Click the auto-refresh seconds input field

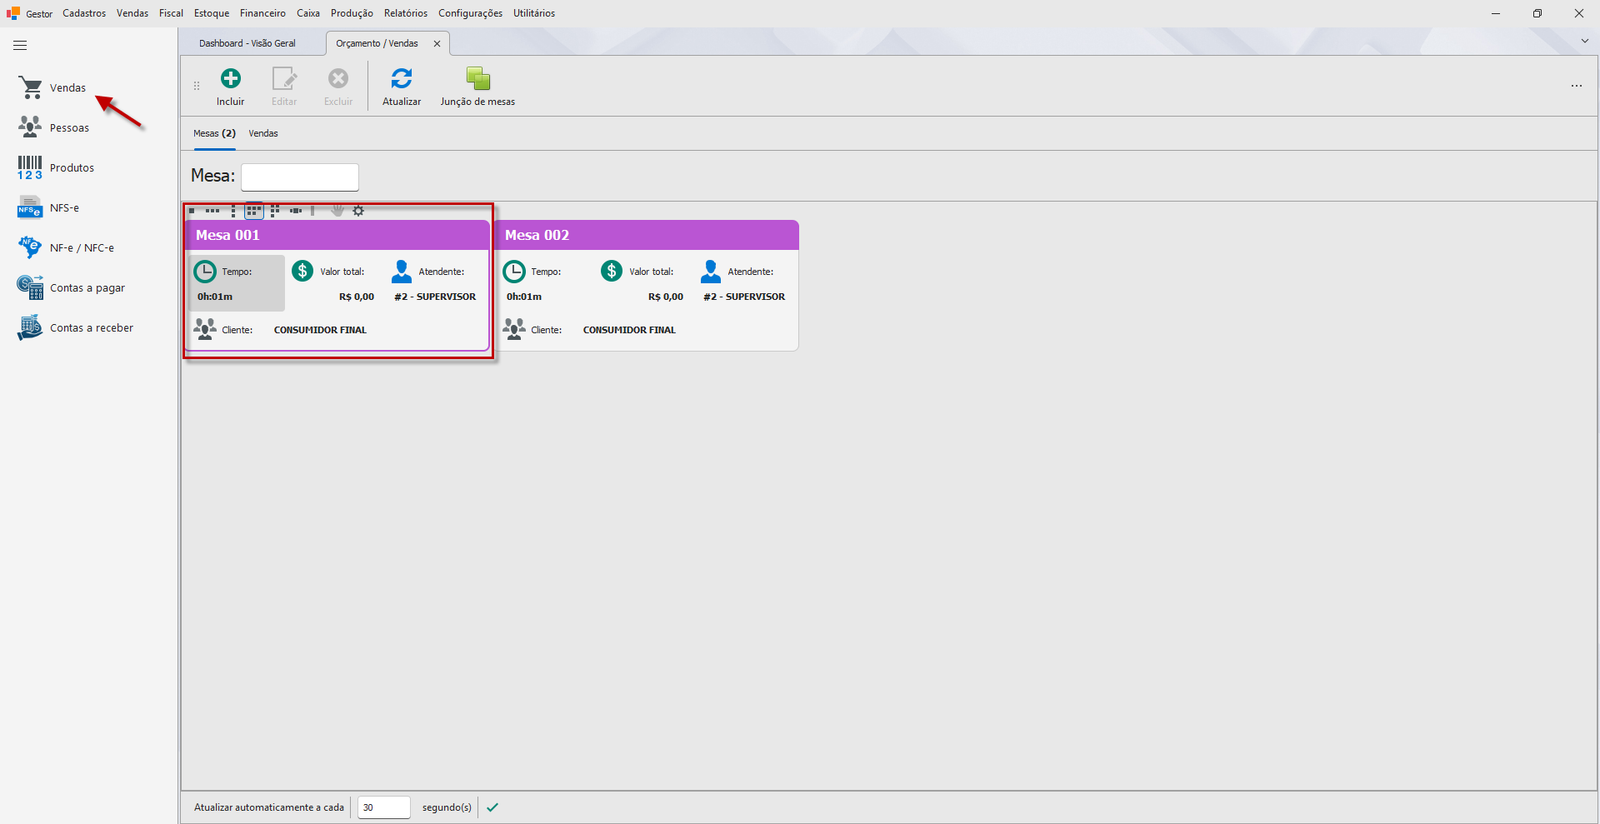click(x=384, y=807)
